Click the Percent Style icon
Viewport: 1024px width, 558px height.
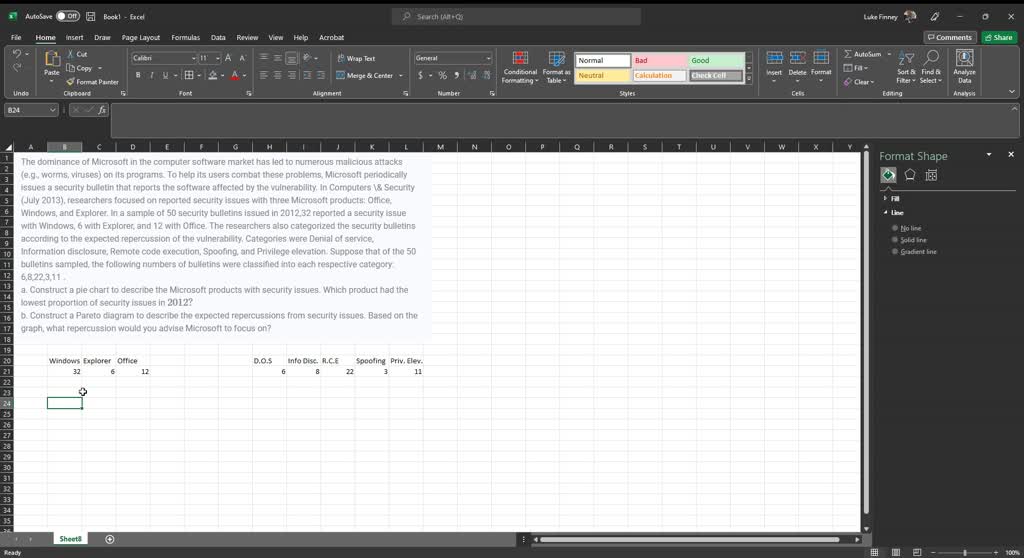tap(443, 75)
